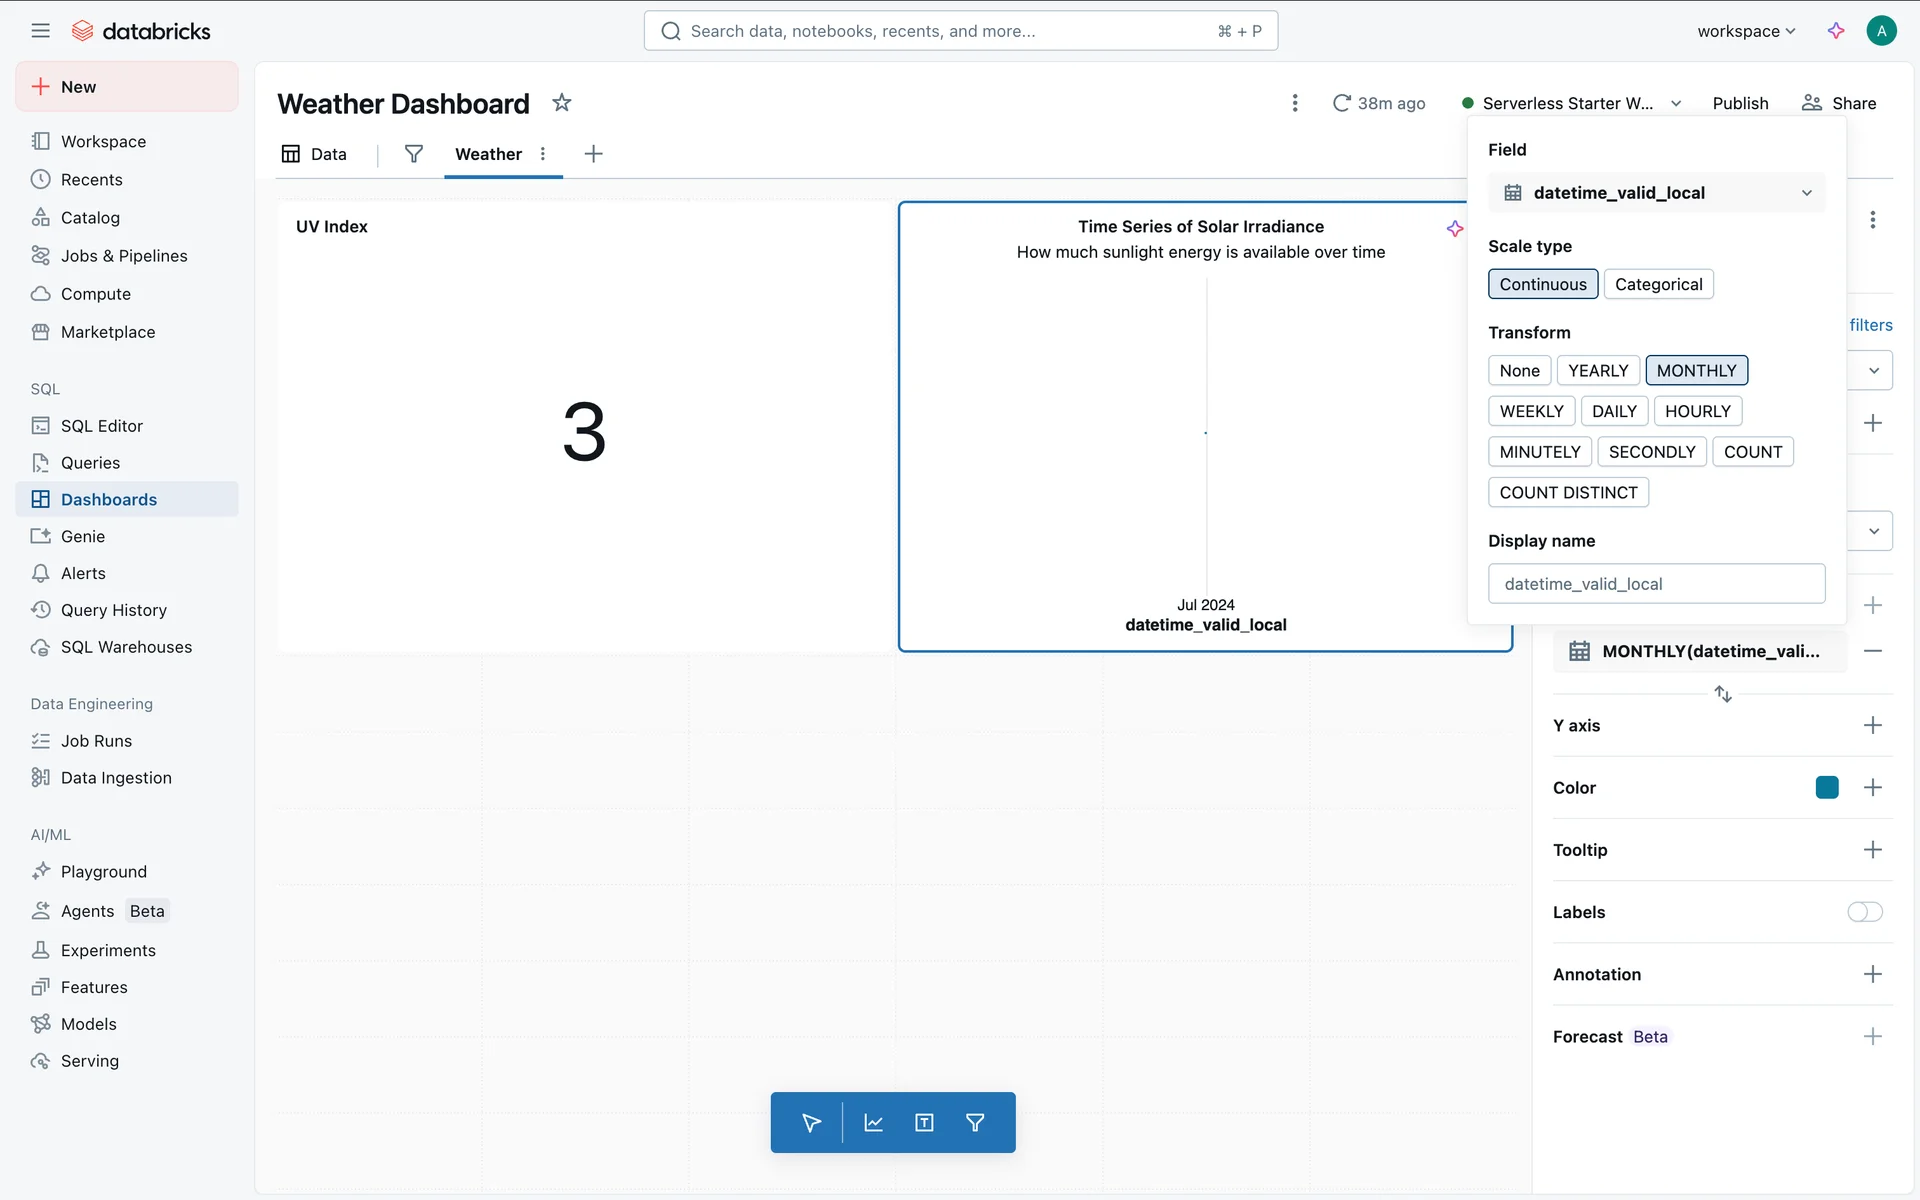Select Categorical scale type
The height and width of the screenshot is (1200, 1920).
[x=1658, y=284]
